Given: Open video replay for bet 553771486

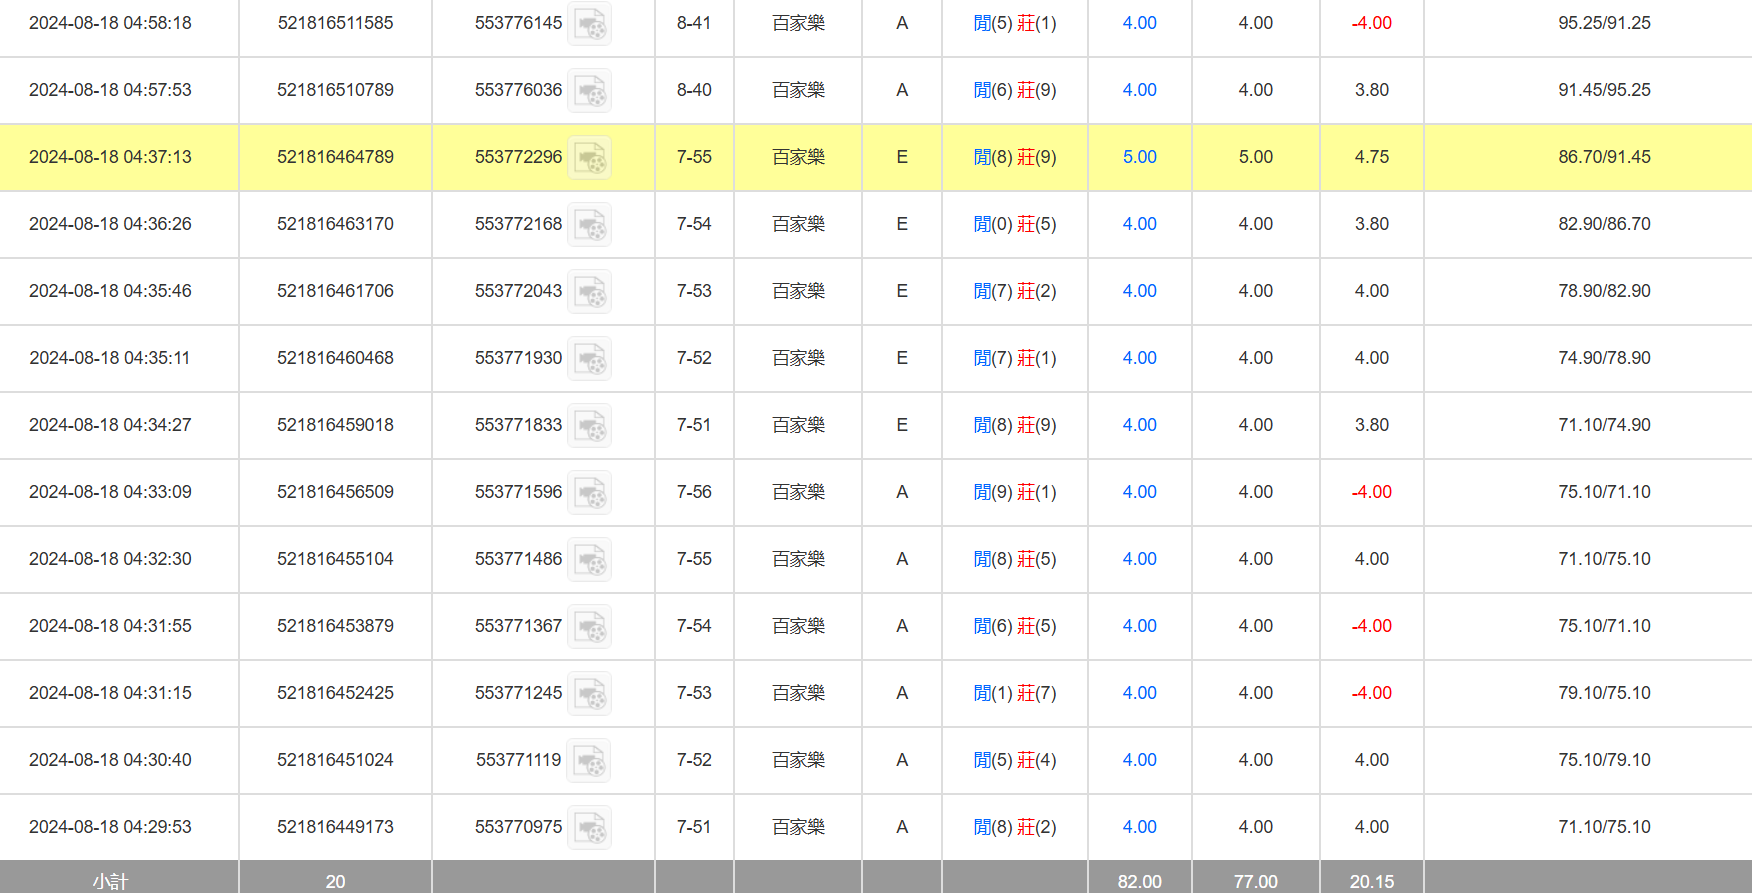Looking at the screenshot, I should (589, 559).
